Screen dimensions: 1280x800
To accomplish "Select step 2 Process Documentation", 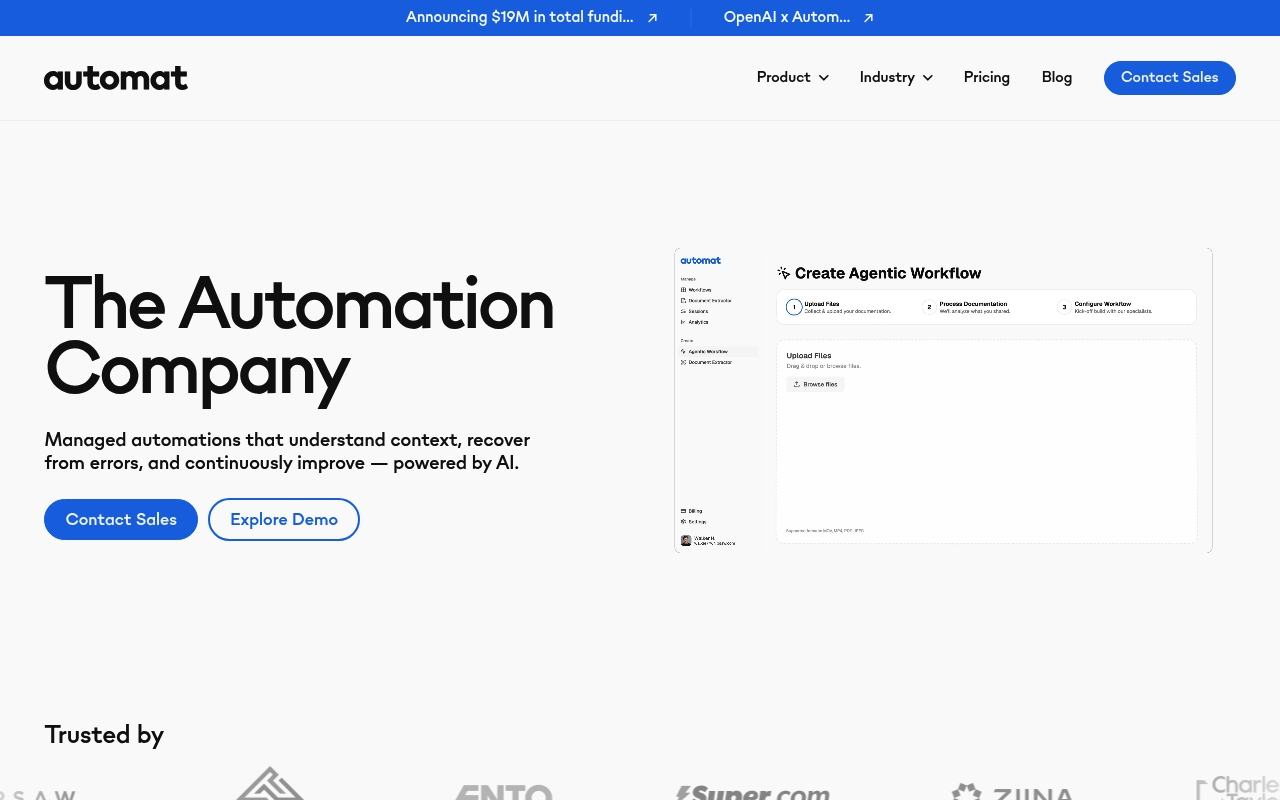I will pyautogui.click(x=968, y=307).
